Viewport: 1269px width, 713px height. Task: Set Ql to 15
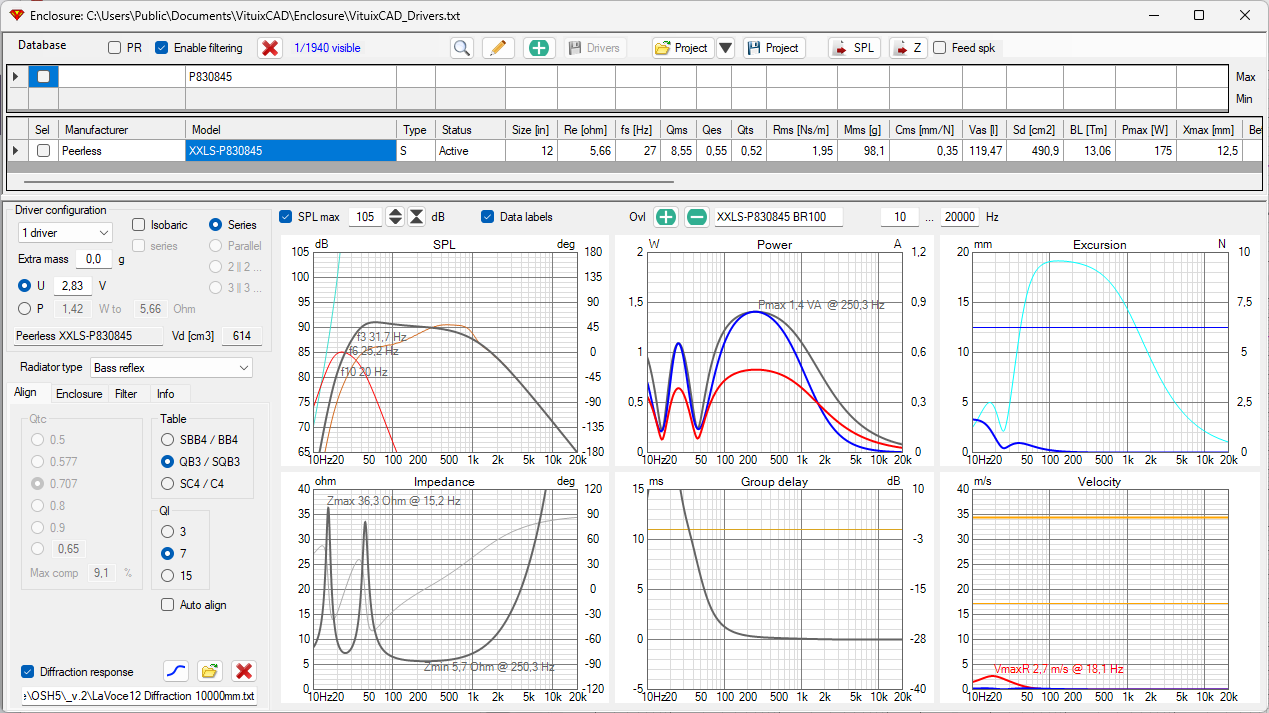click(x=168, y=576)
